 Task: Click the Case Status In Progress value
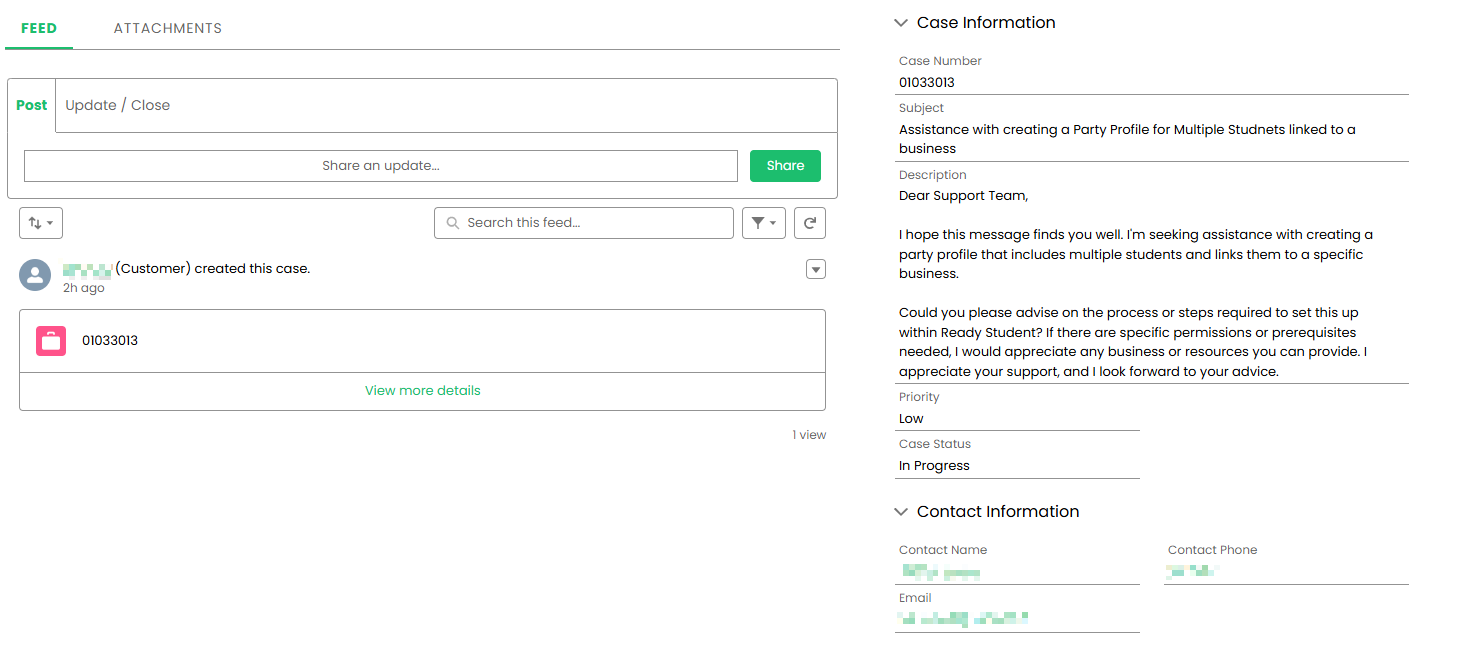(x=934, y=466)
